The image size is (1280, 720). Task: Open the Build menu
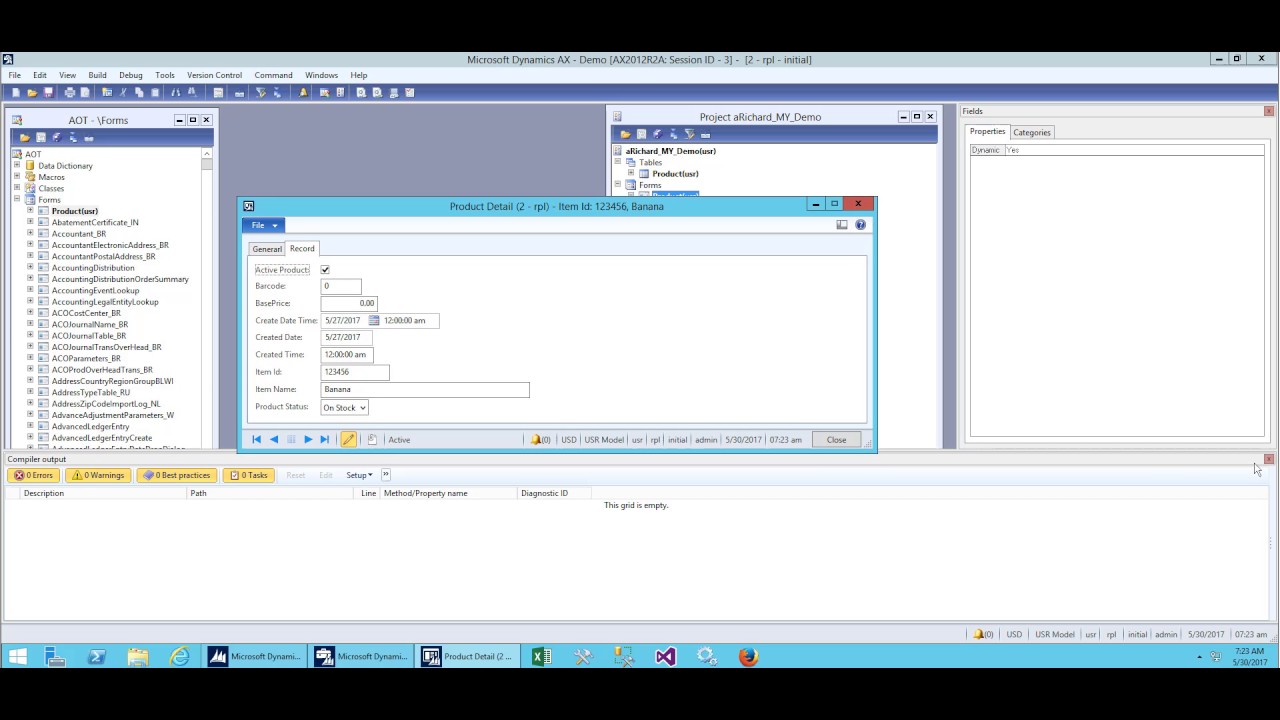[97, 75]
